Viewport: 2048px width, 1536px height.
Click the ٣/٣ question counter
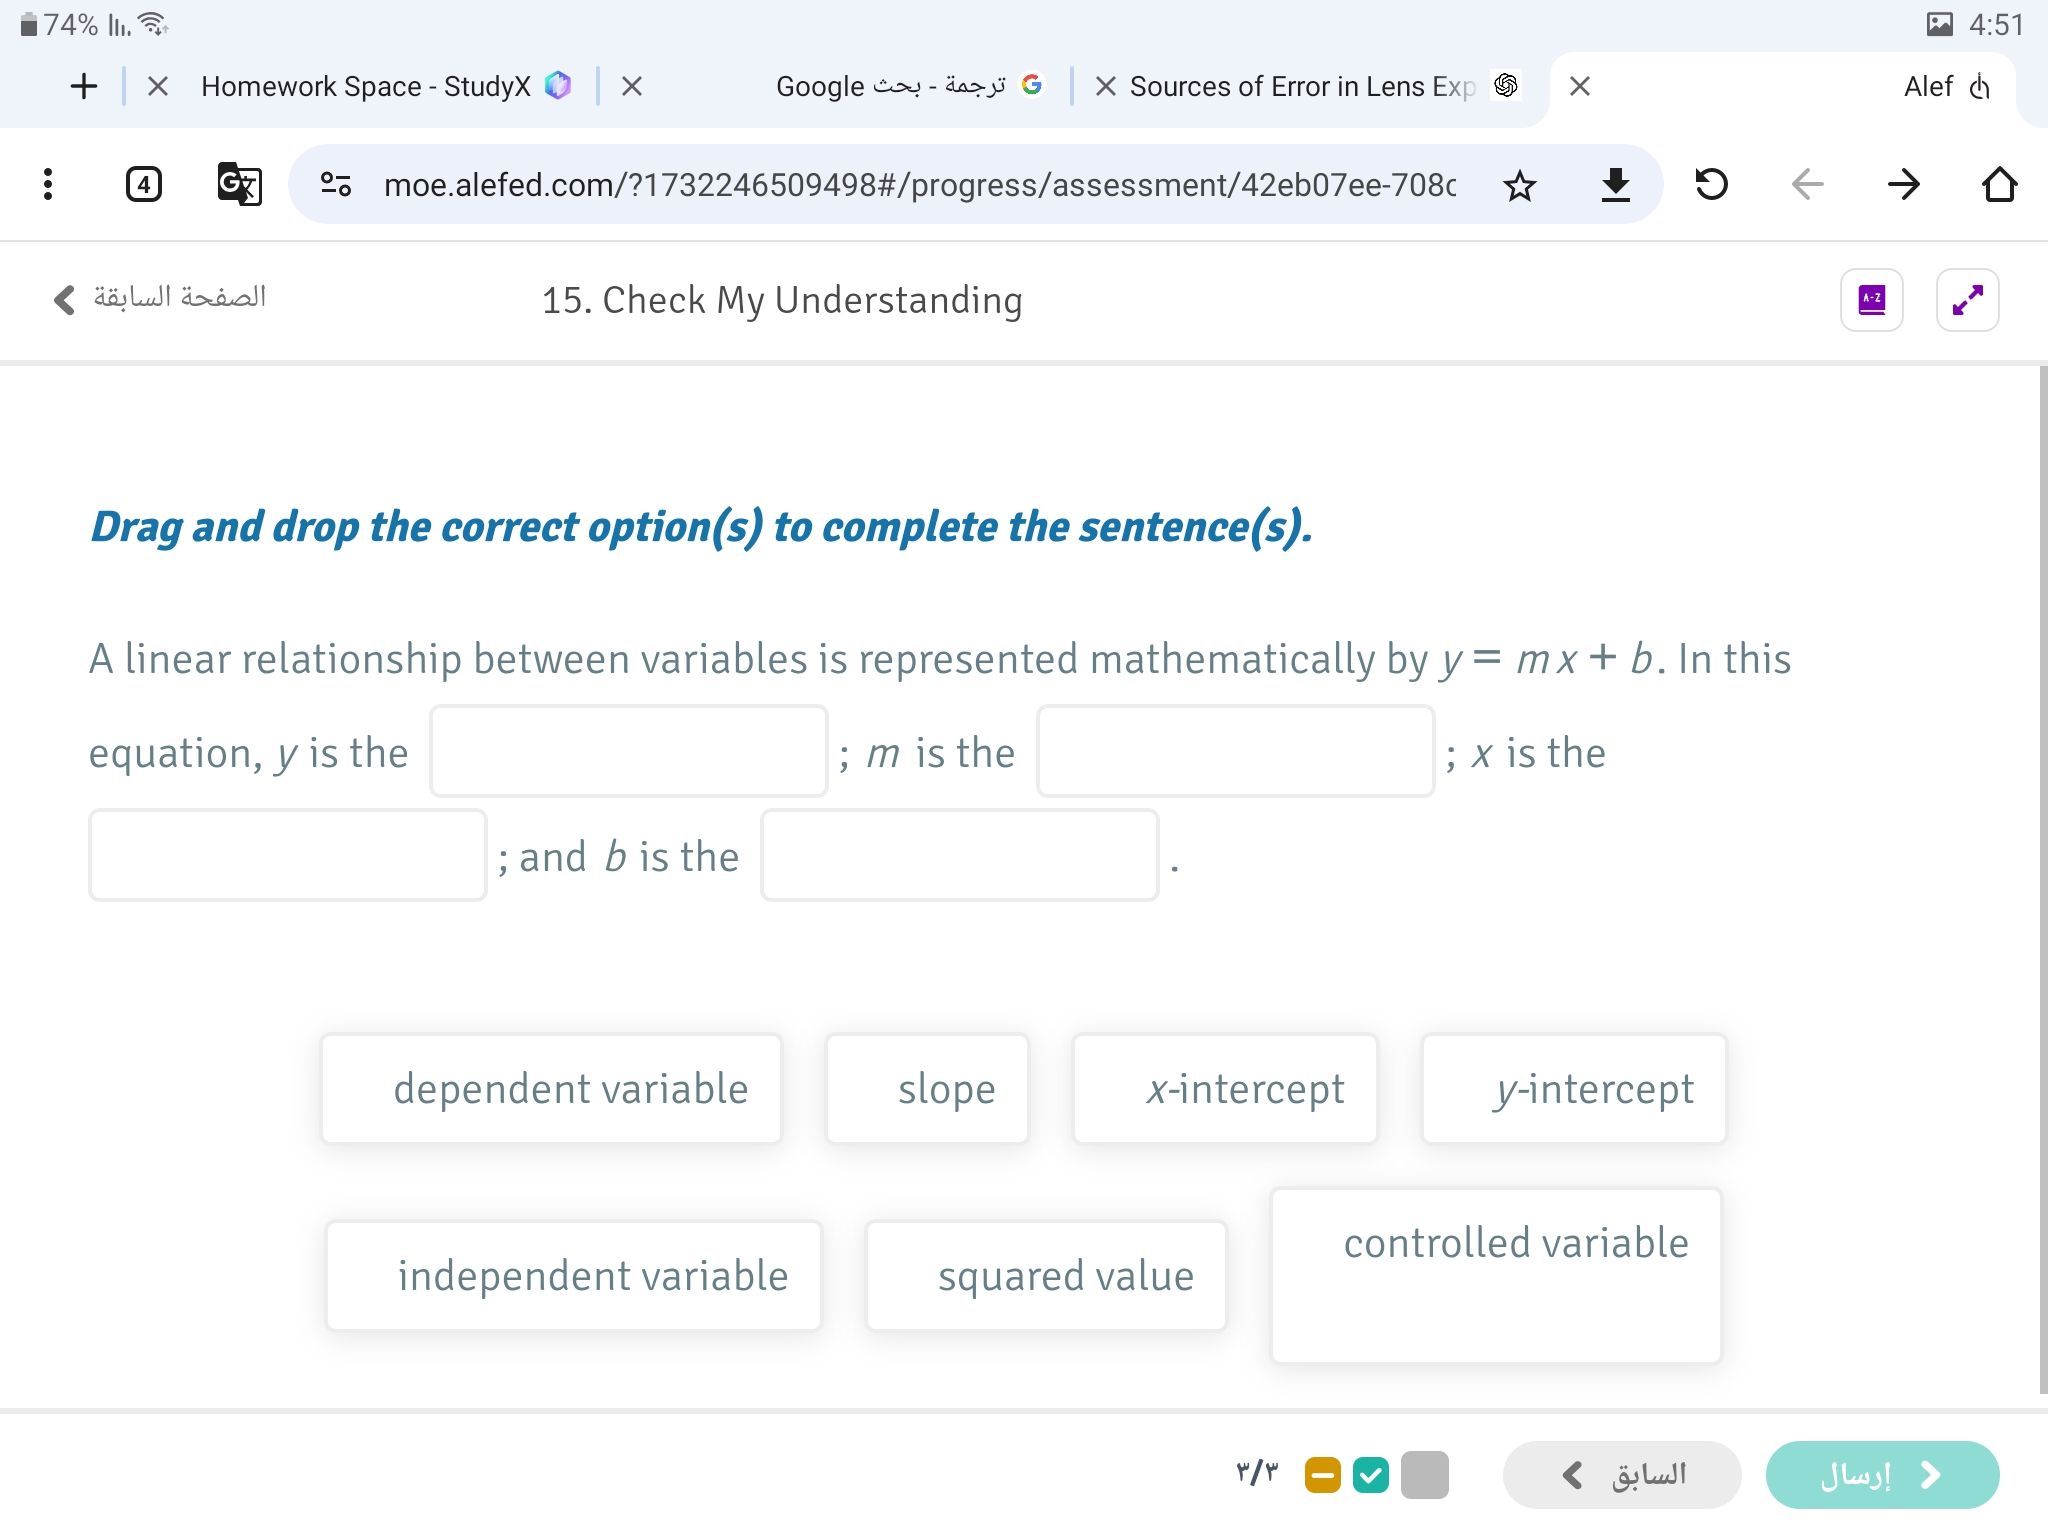pos(1257,1473)
